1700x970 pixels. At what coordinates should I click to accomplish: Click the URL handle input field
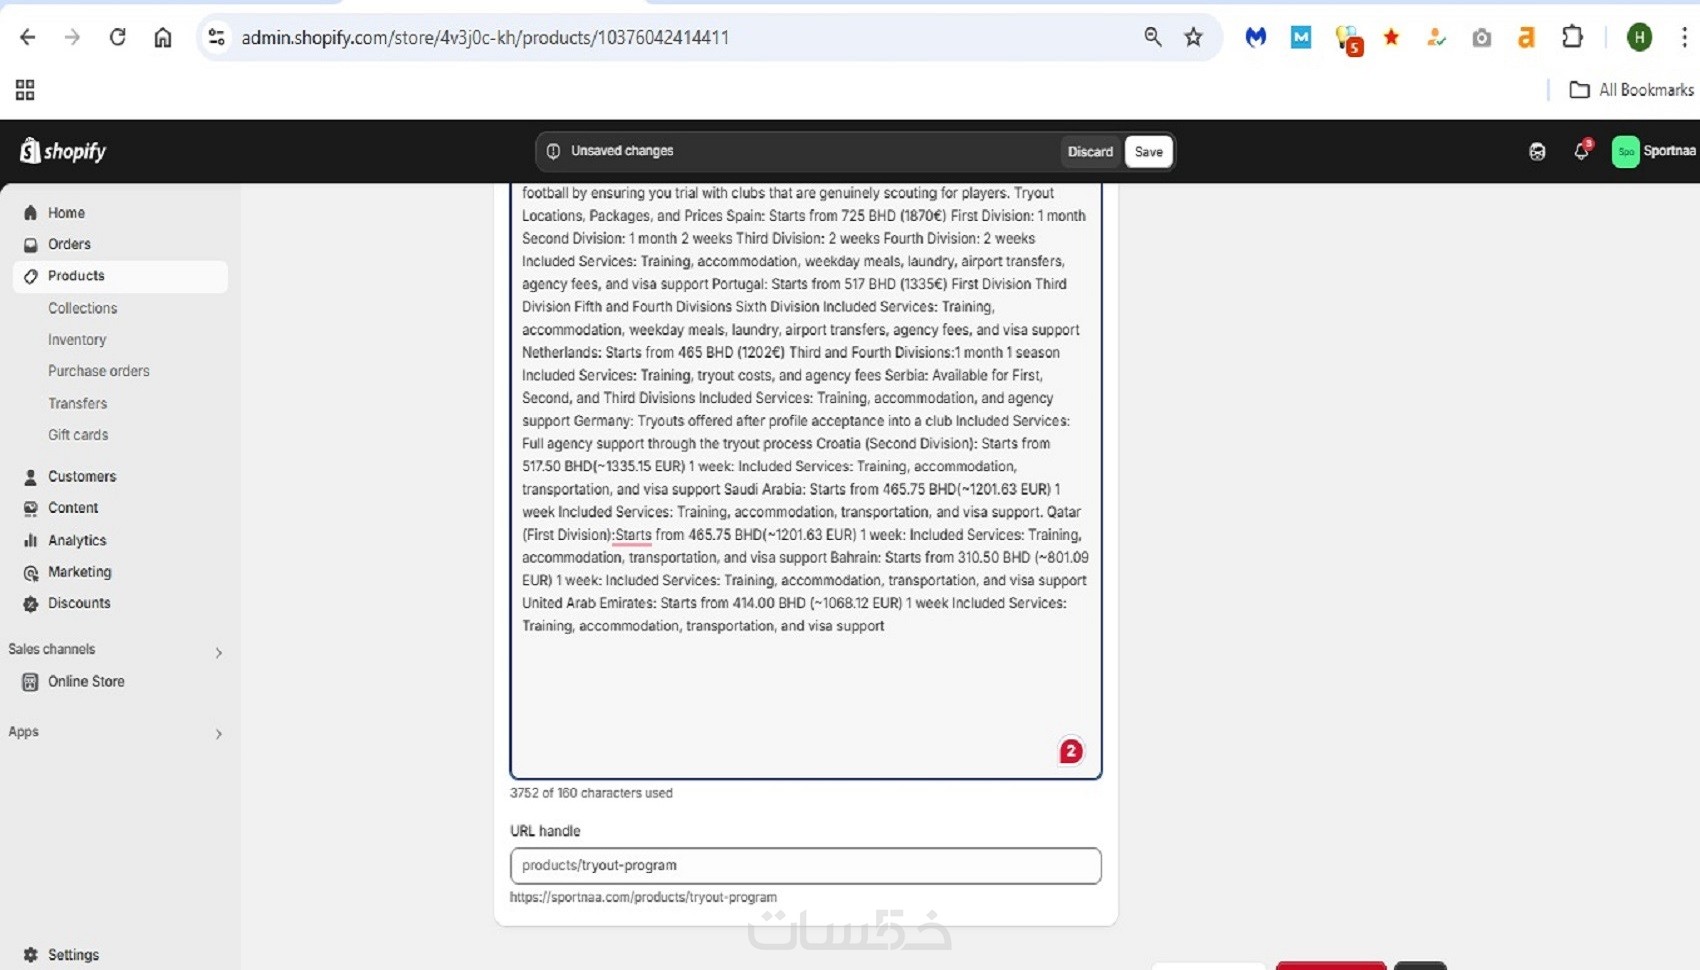[806, 866]
